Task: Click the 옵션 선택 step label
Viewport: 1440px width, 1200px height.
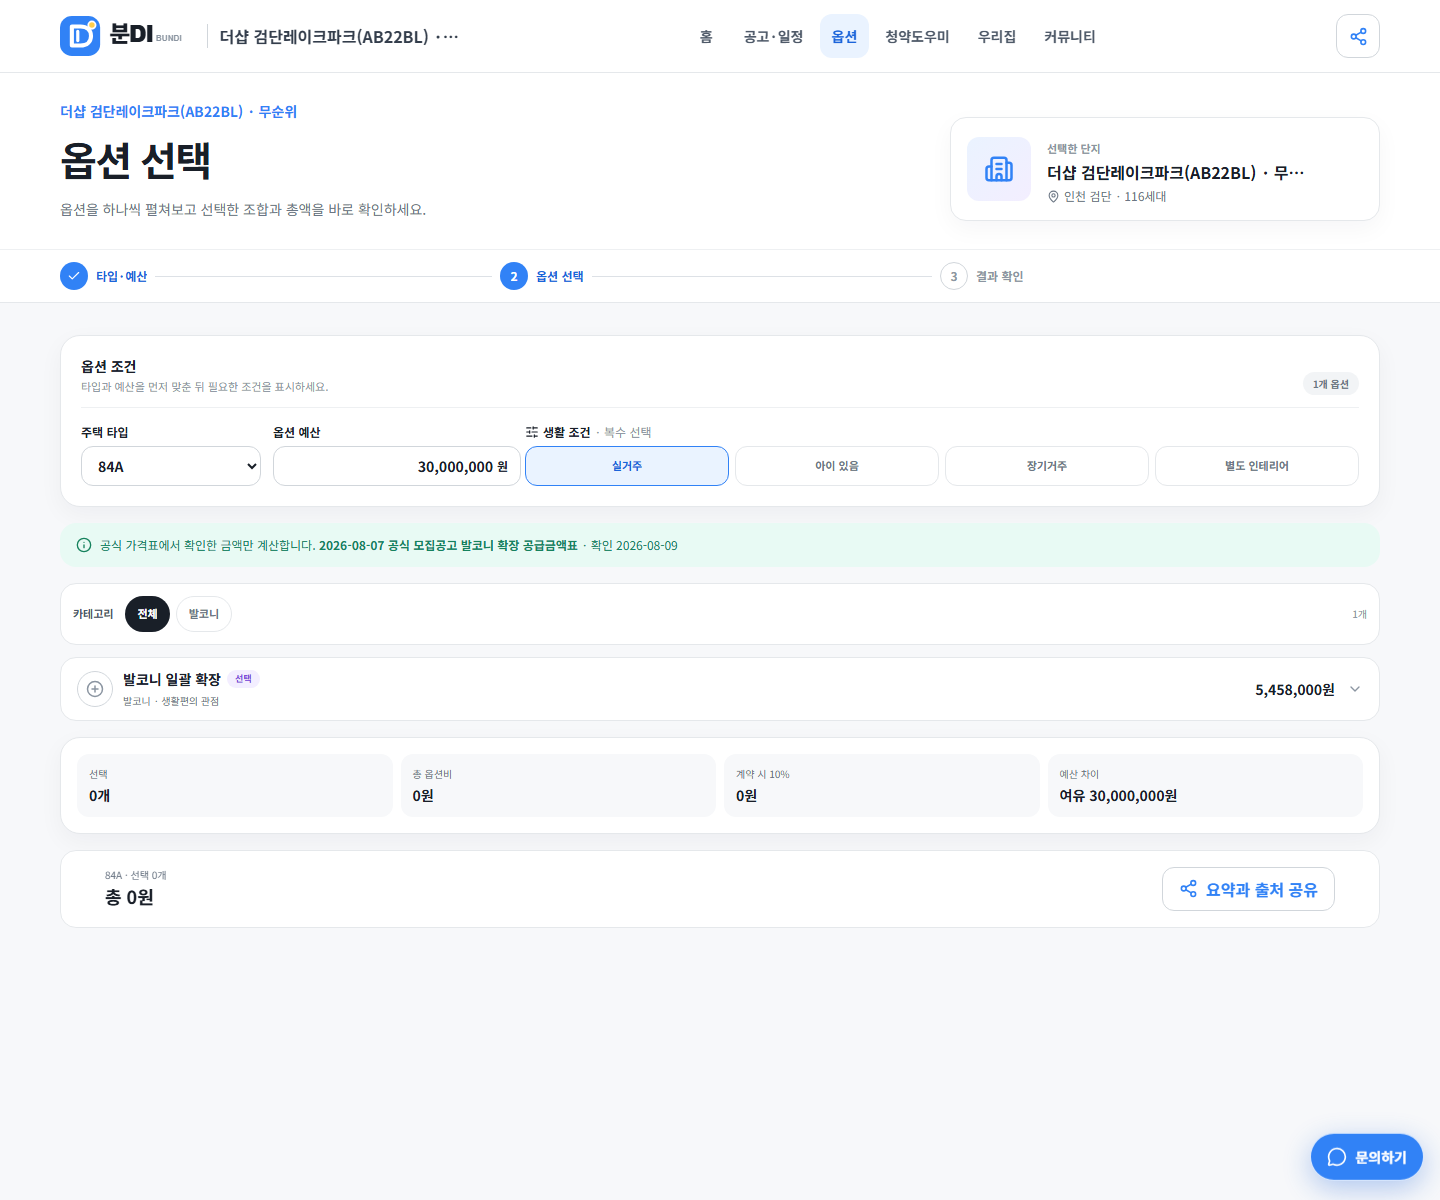Action: click(560, 276)
